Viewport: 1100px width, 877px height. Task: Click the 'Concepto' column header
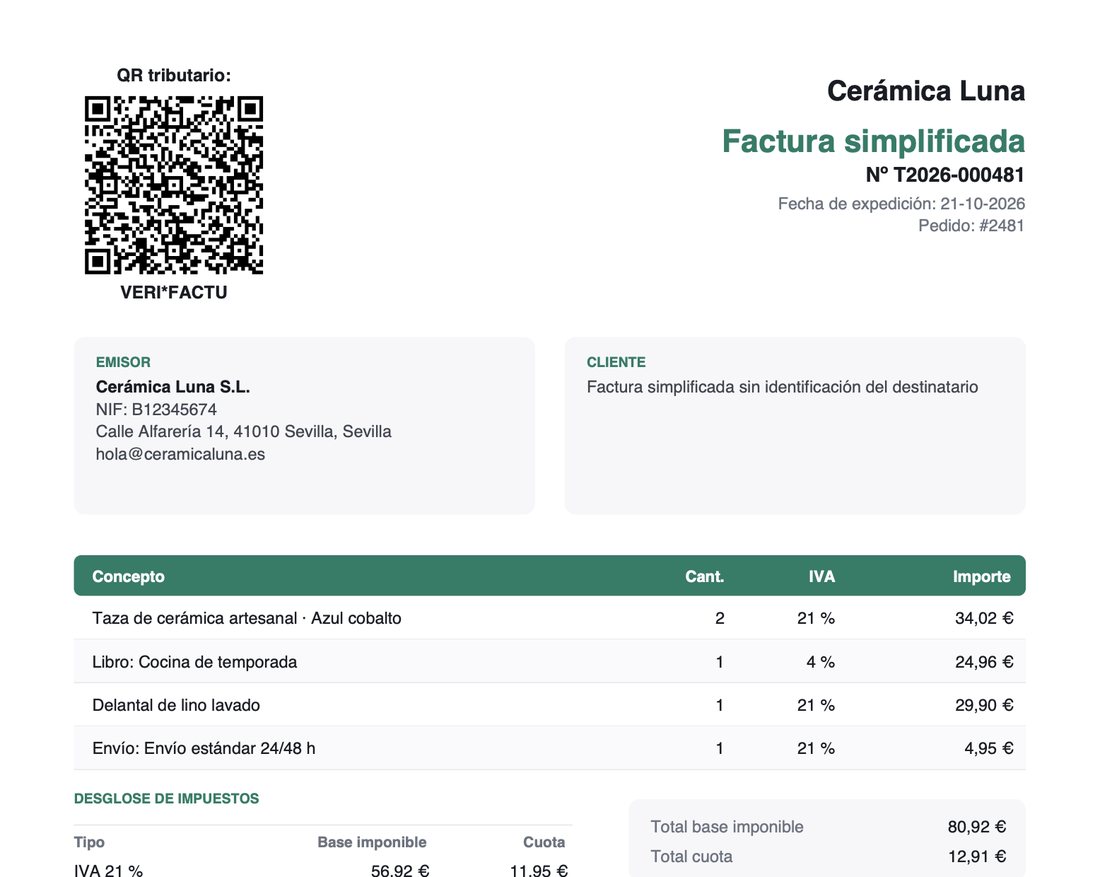[x=128, y=576]
